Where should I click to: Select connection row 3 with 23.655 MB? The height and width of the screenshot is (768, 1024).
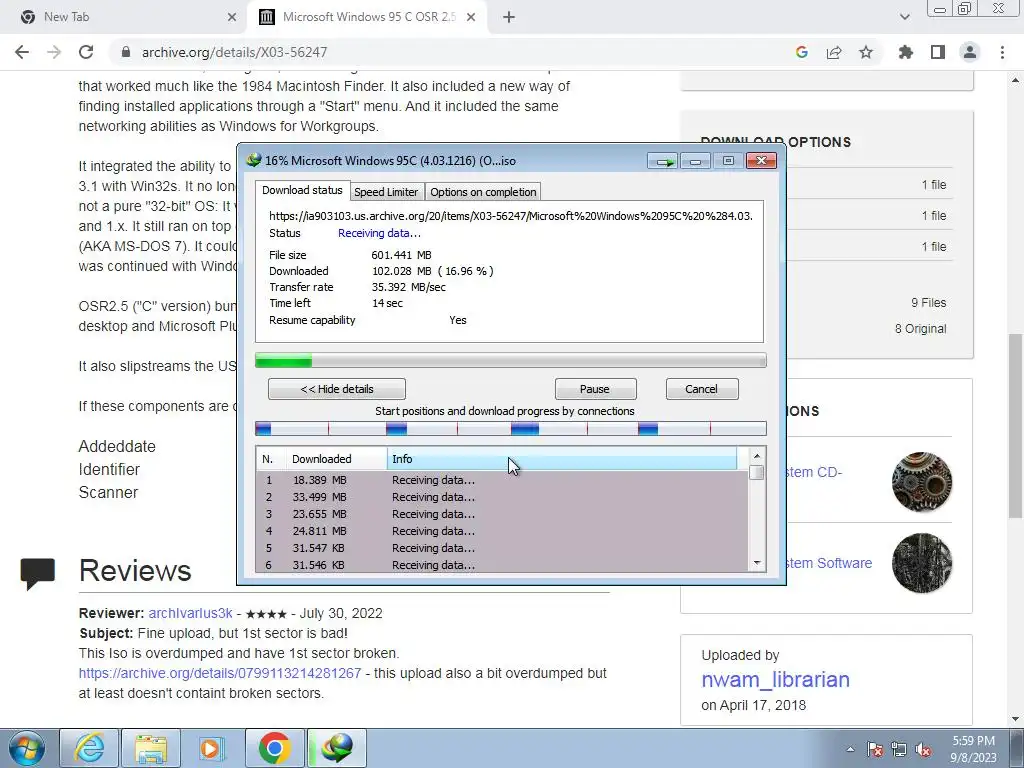[x=502, y=514]
